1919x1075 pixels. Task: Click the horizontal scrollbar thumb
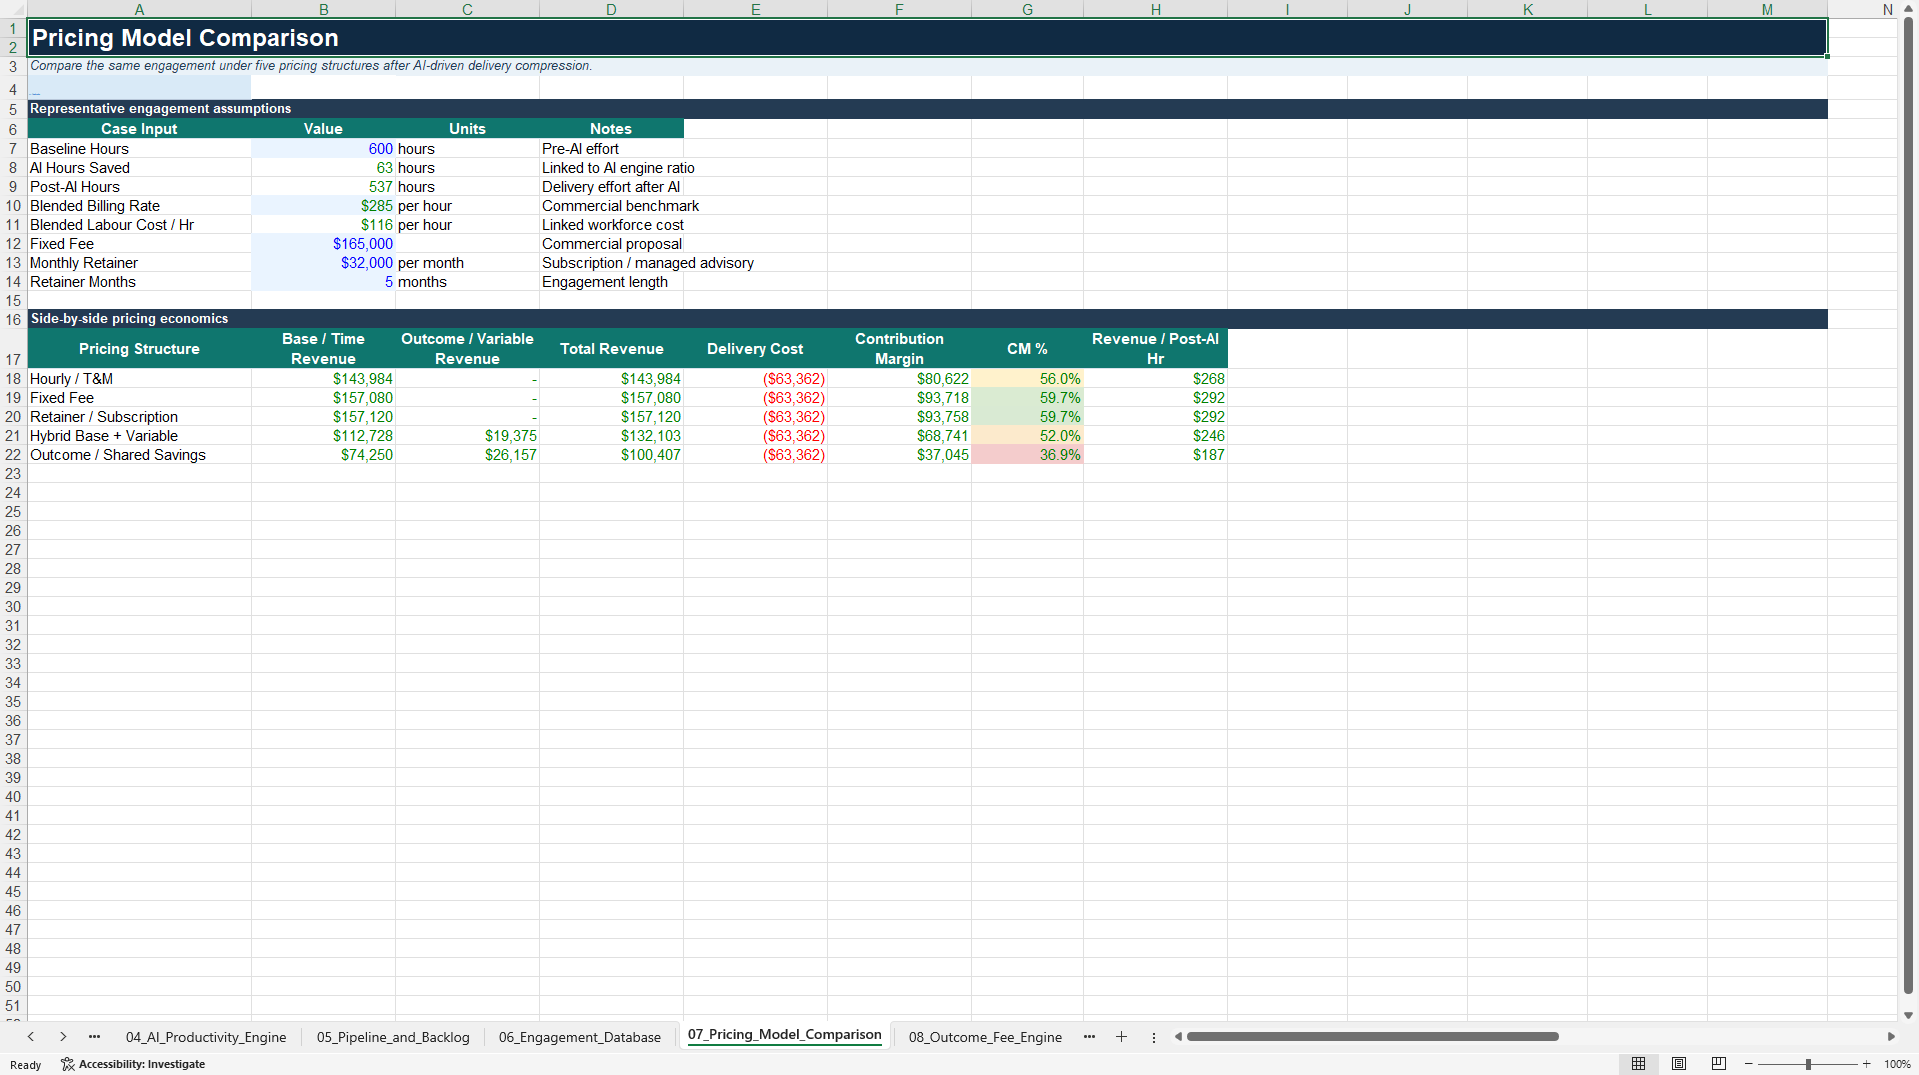[1372, 1037]
